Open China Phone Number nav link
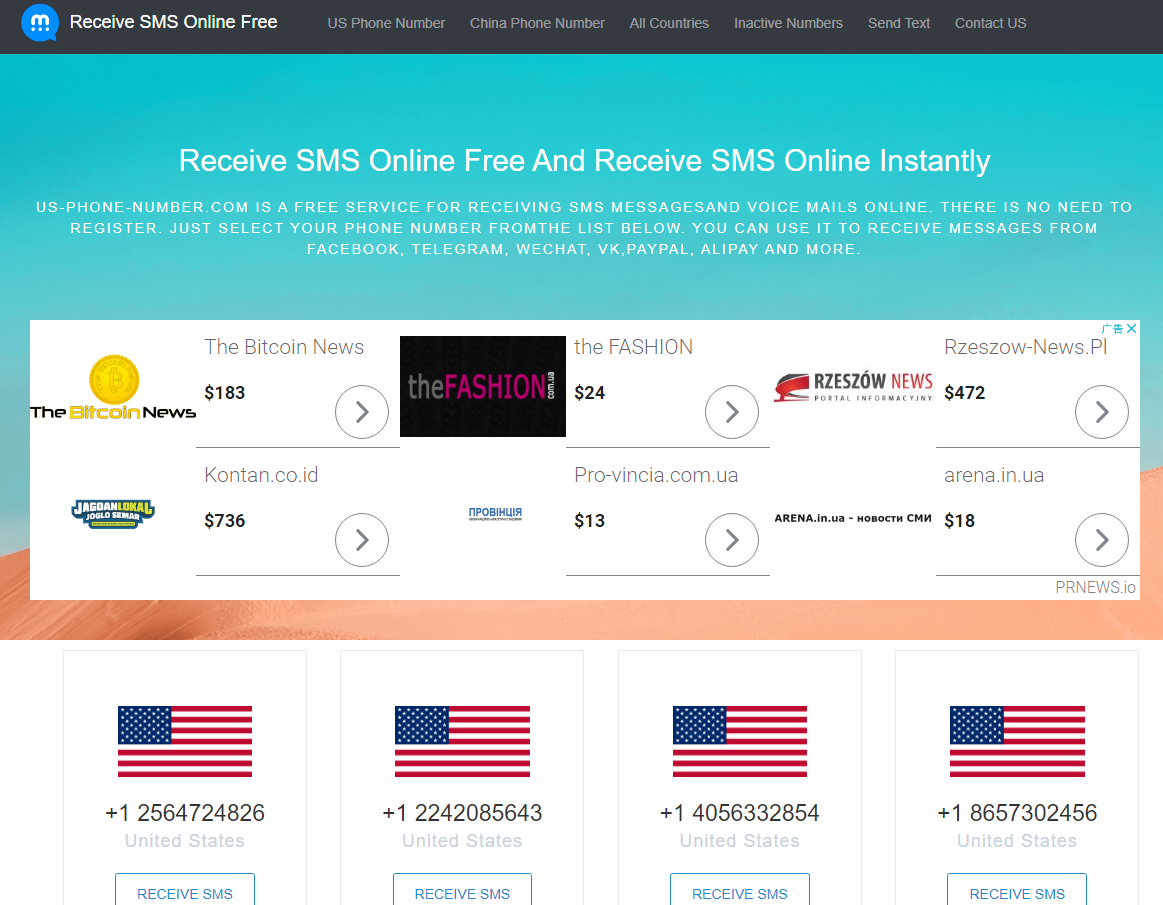 537,23
